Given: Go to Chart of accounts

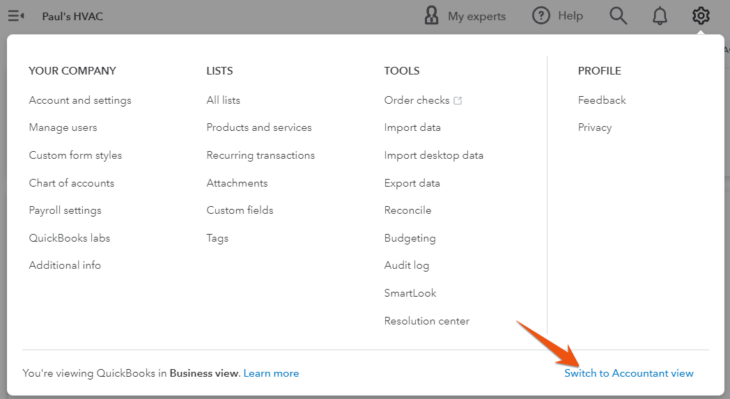Looking at the screenshot, I should [72, 183].
